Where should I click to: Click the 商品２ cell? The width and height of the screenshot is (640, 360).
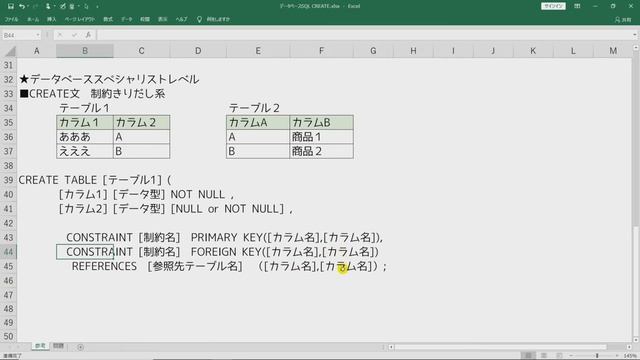tap(321, 151)
